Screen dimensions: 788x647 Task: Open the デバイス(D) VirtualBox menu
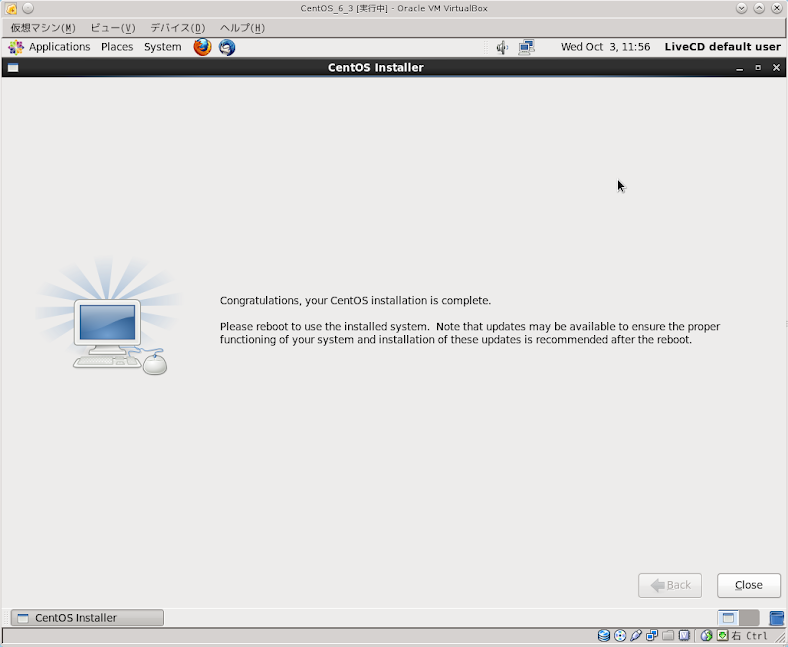click(x=178, y=28)
